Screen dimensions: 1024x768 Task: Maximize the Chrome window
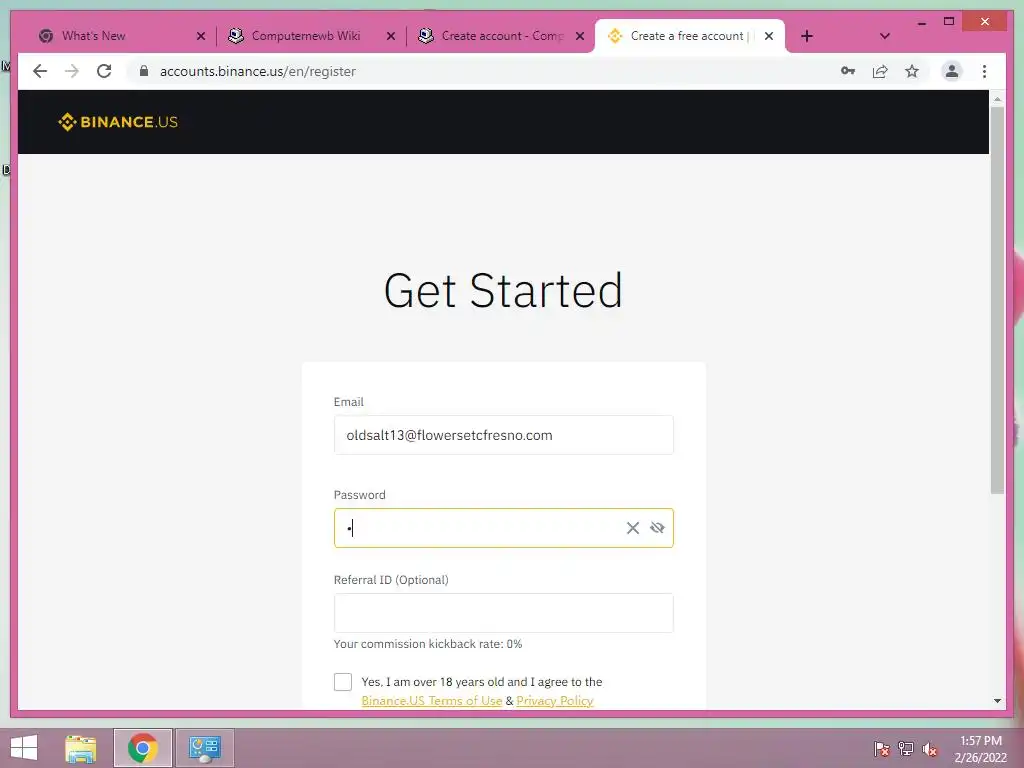(x=949, y=22)
